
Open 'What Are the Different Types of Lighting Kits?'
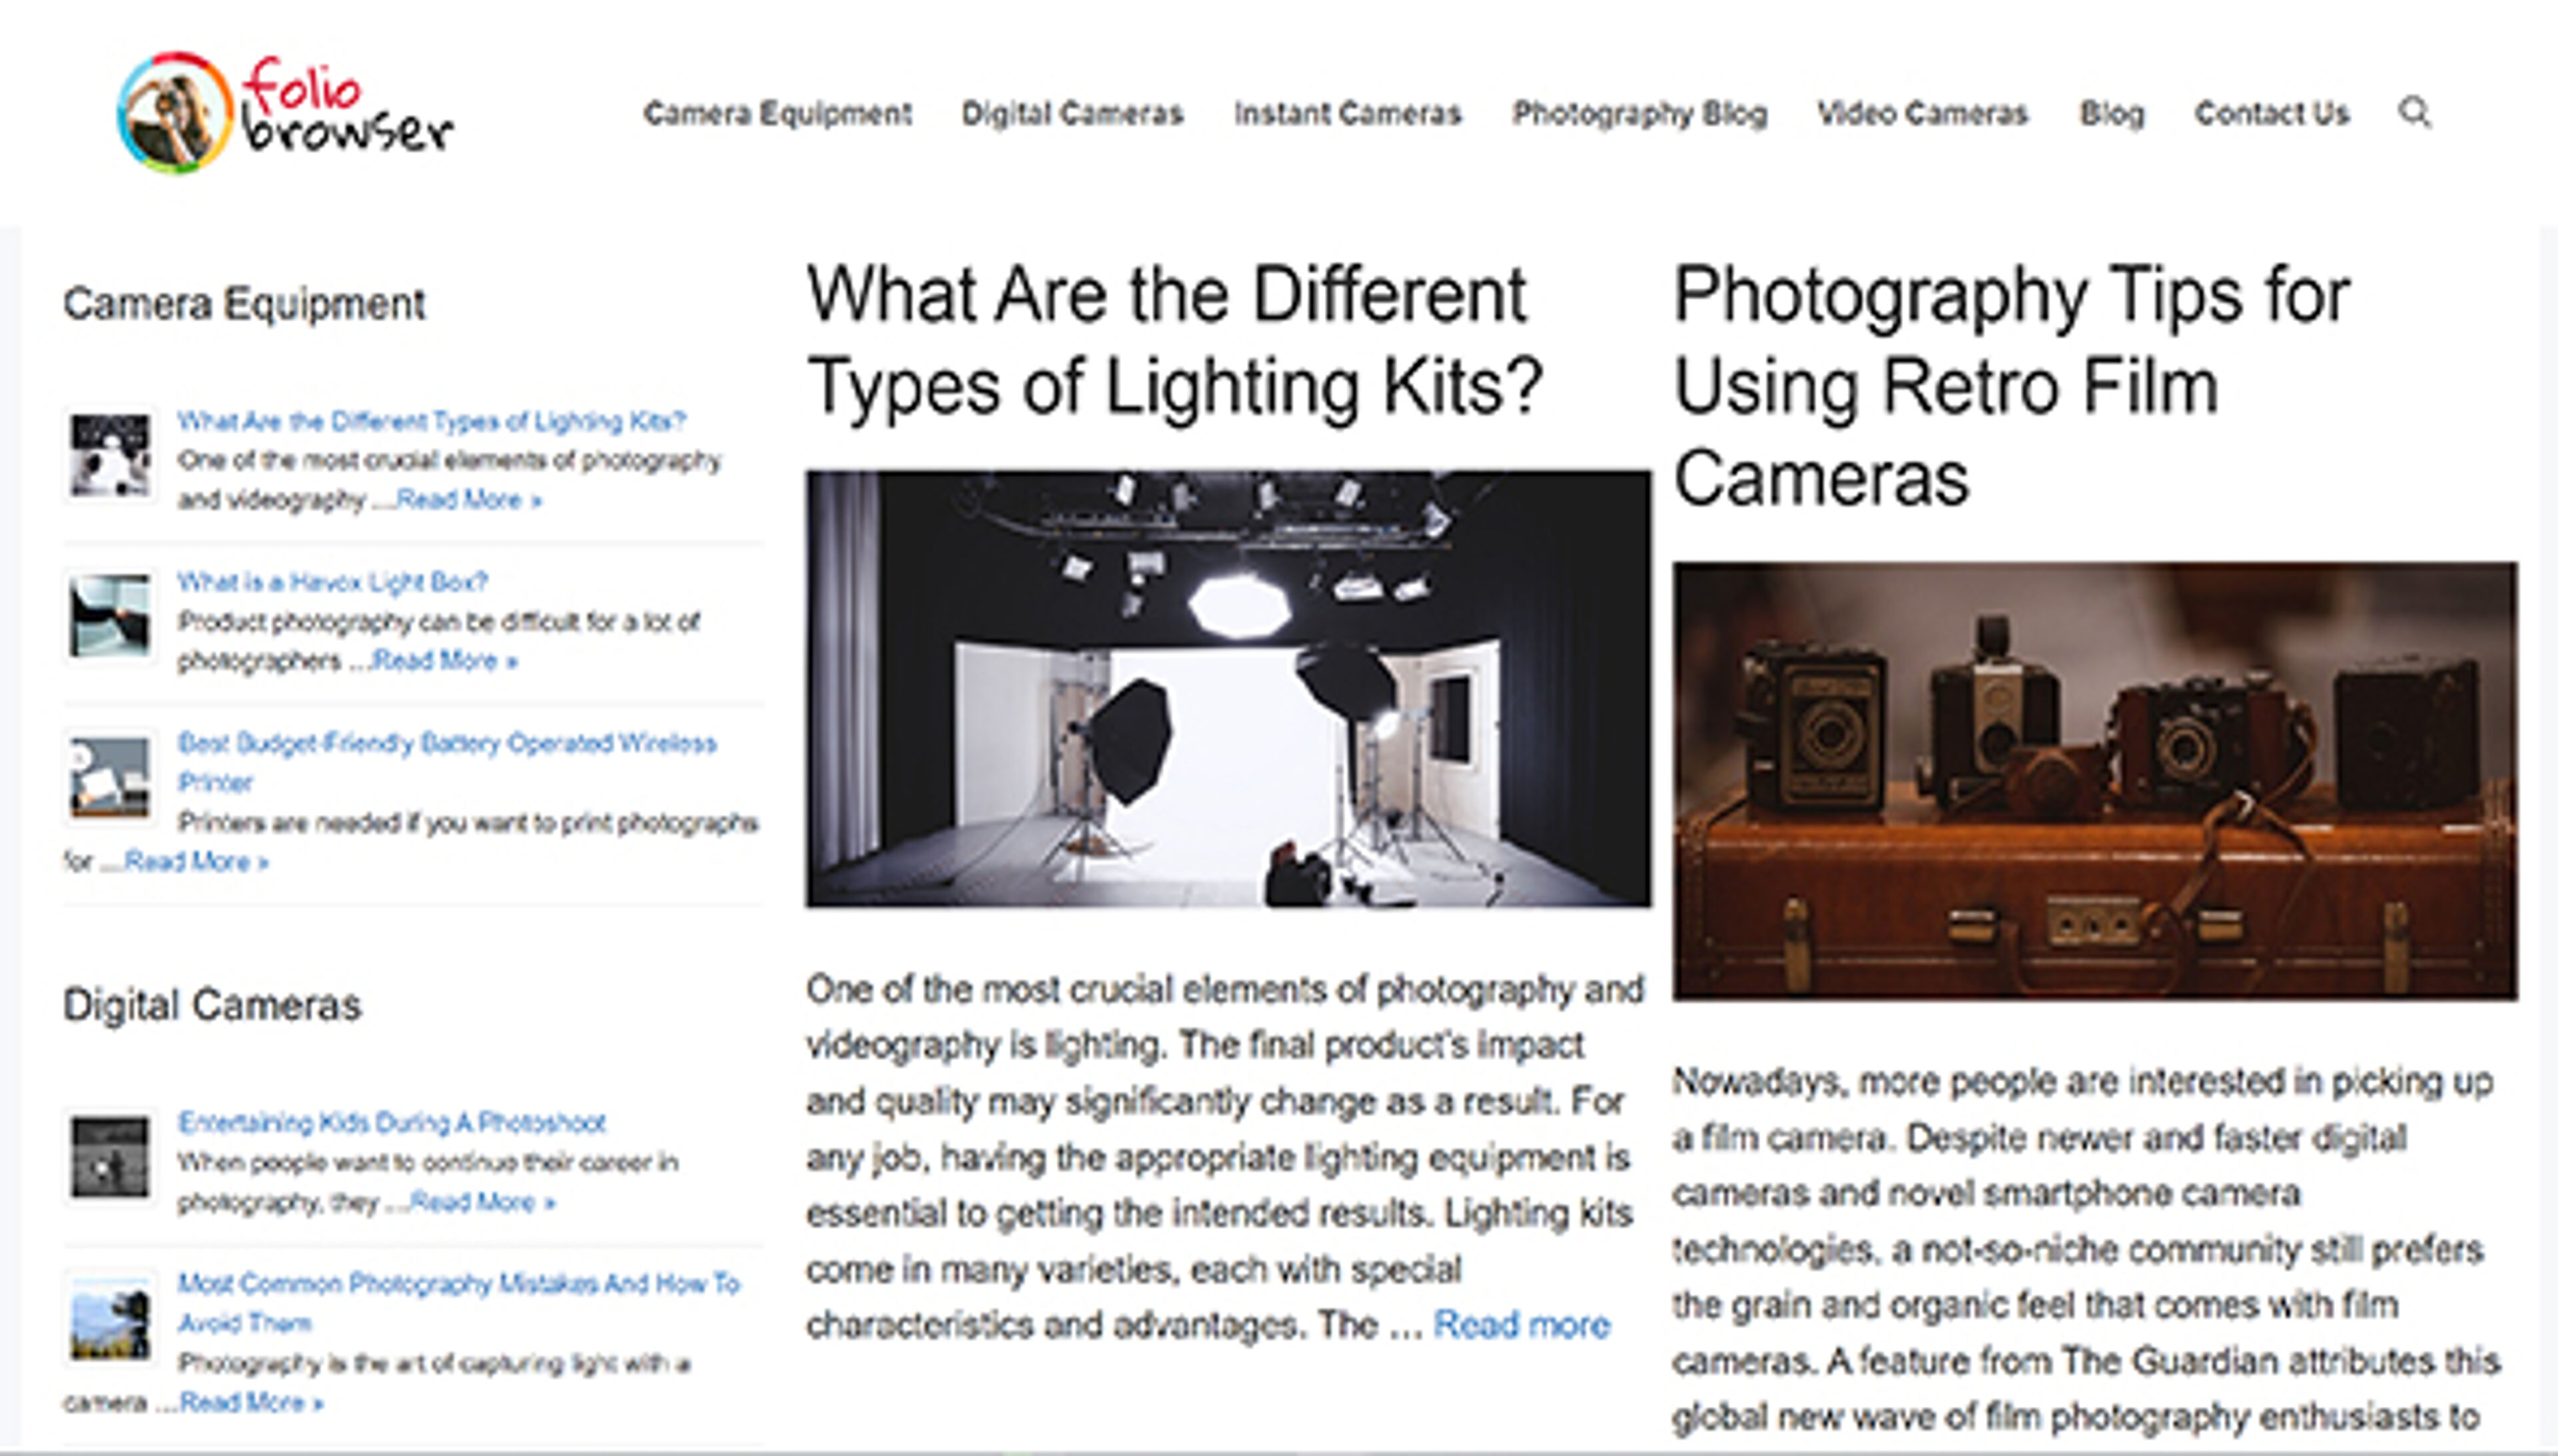coord(432,420)
